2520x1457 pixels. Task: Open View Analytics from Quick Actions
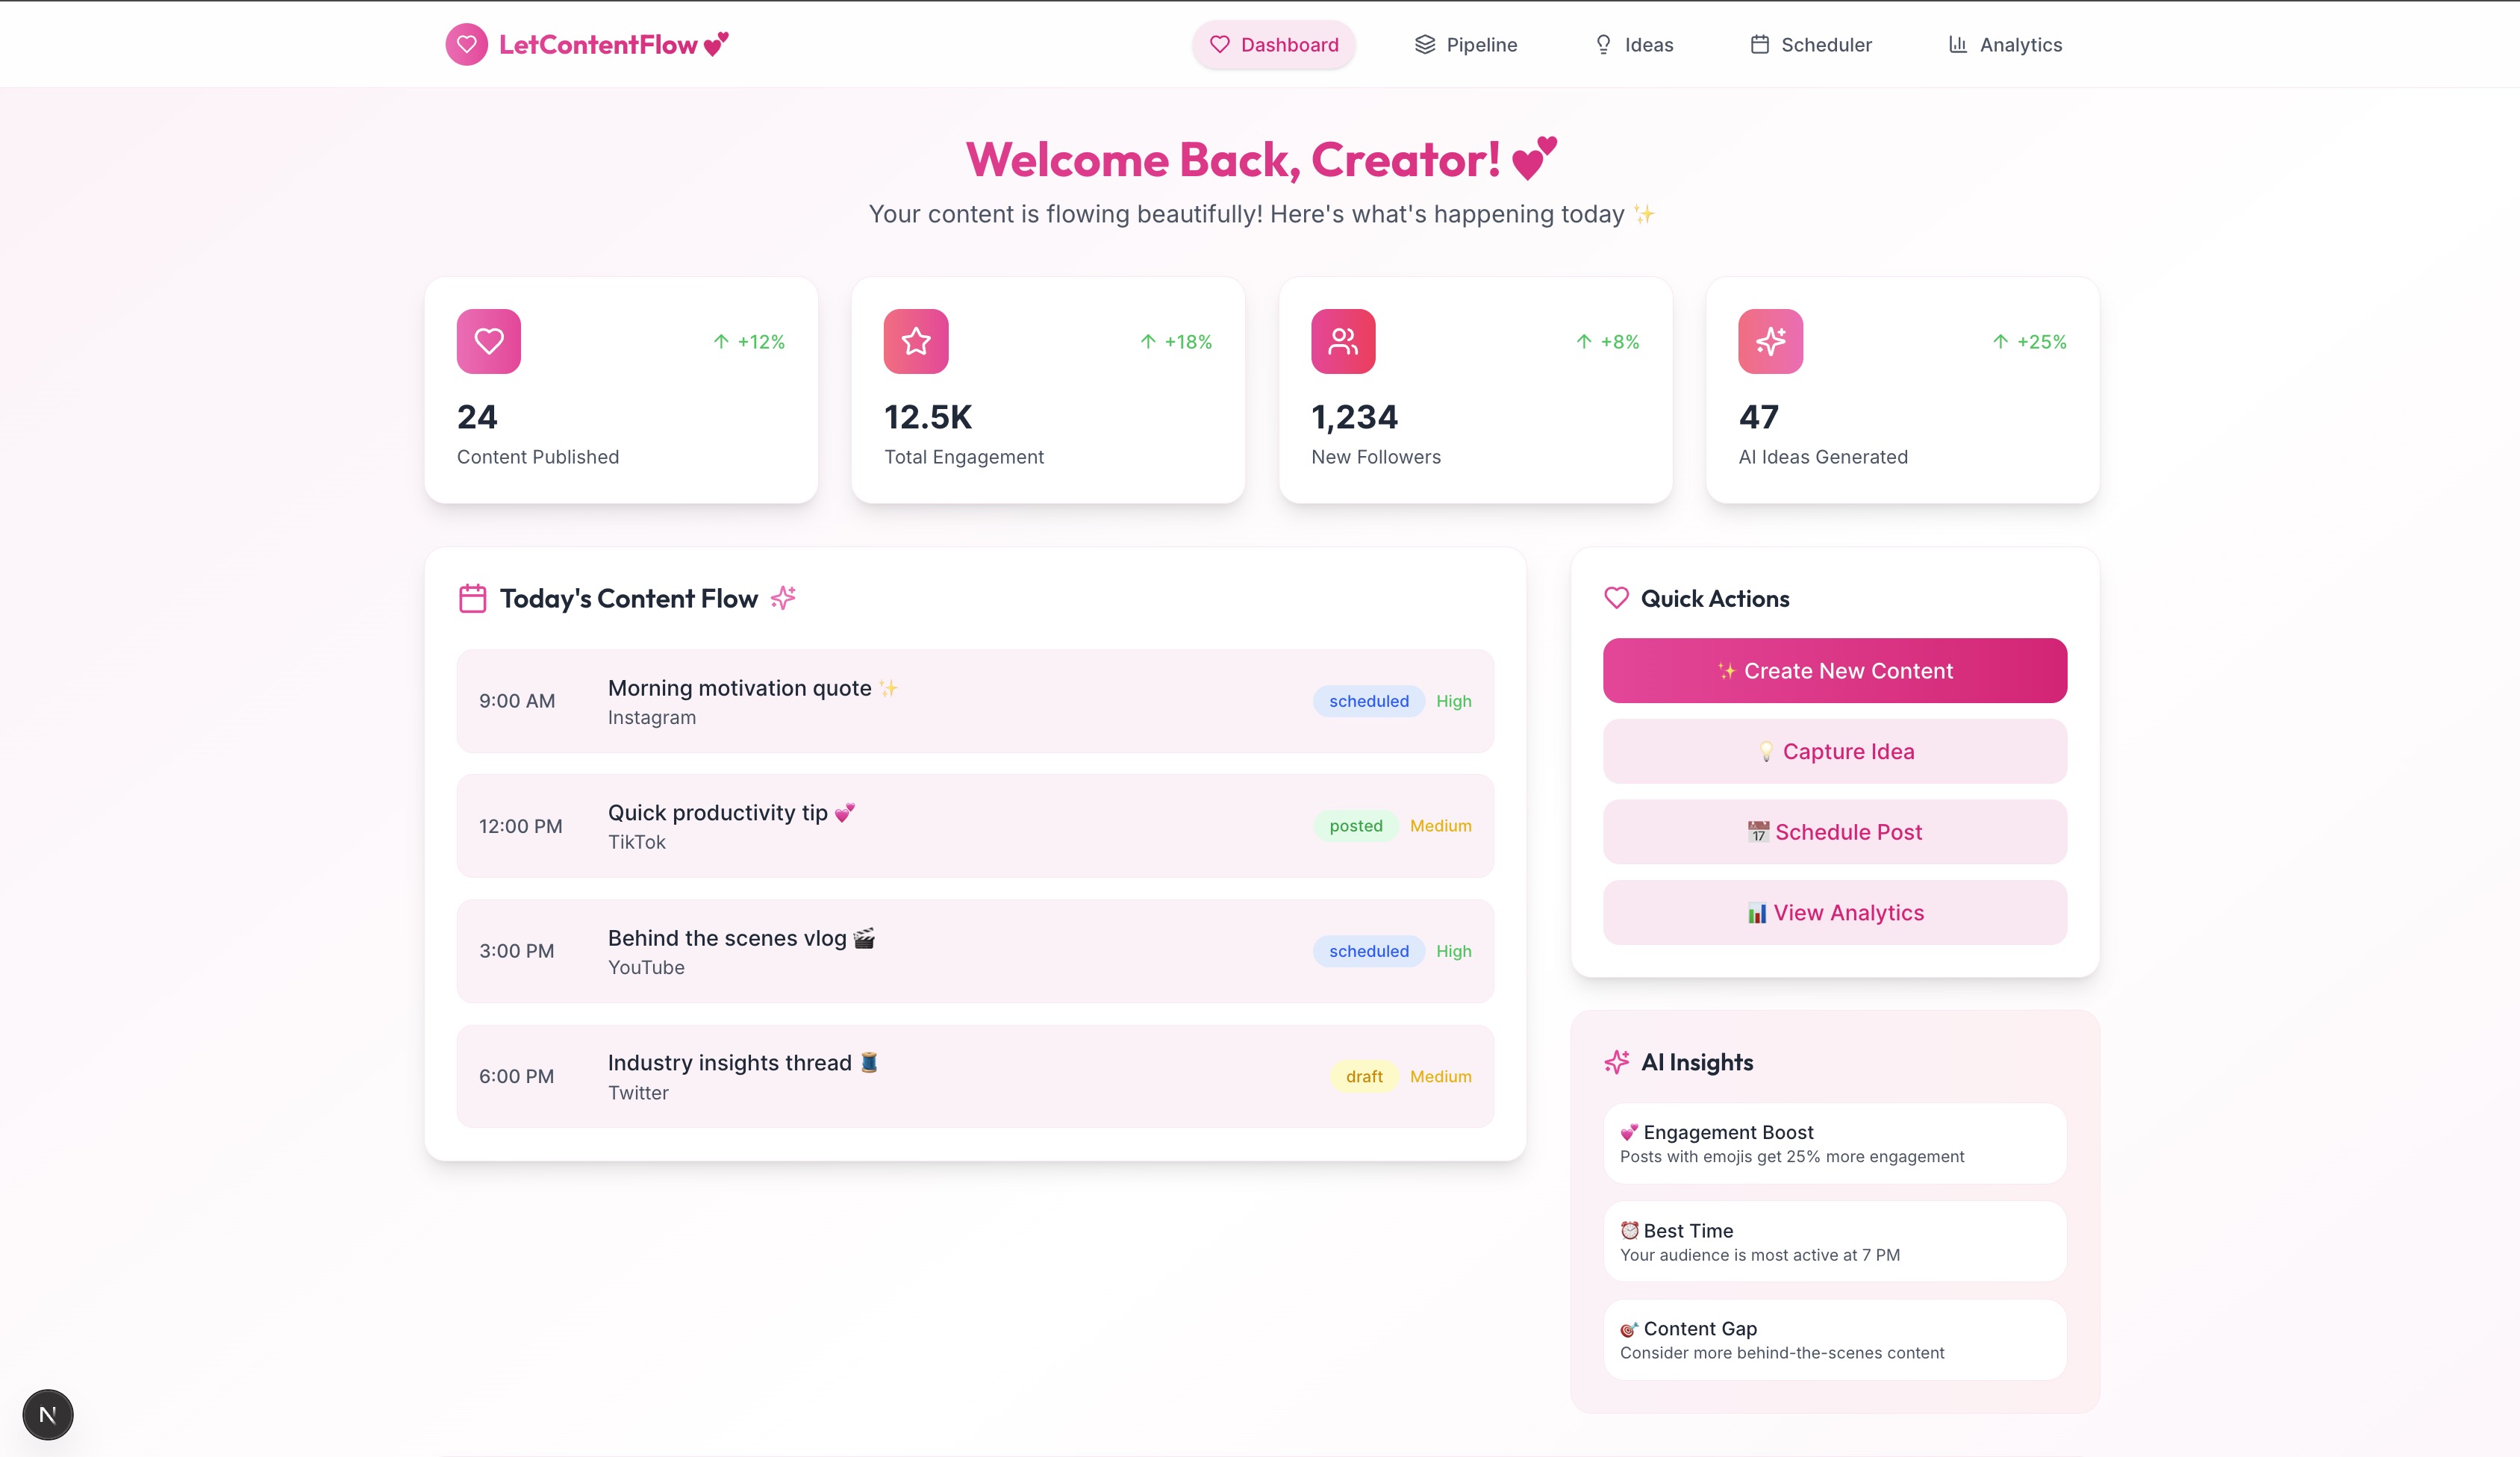(1834, 912)
